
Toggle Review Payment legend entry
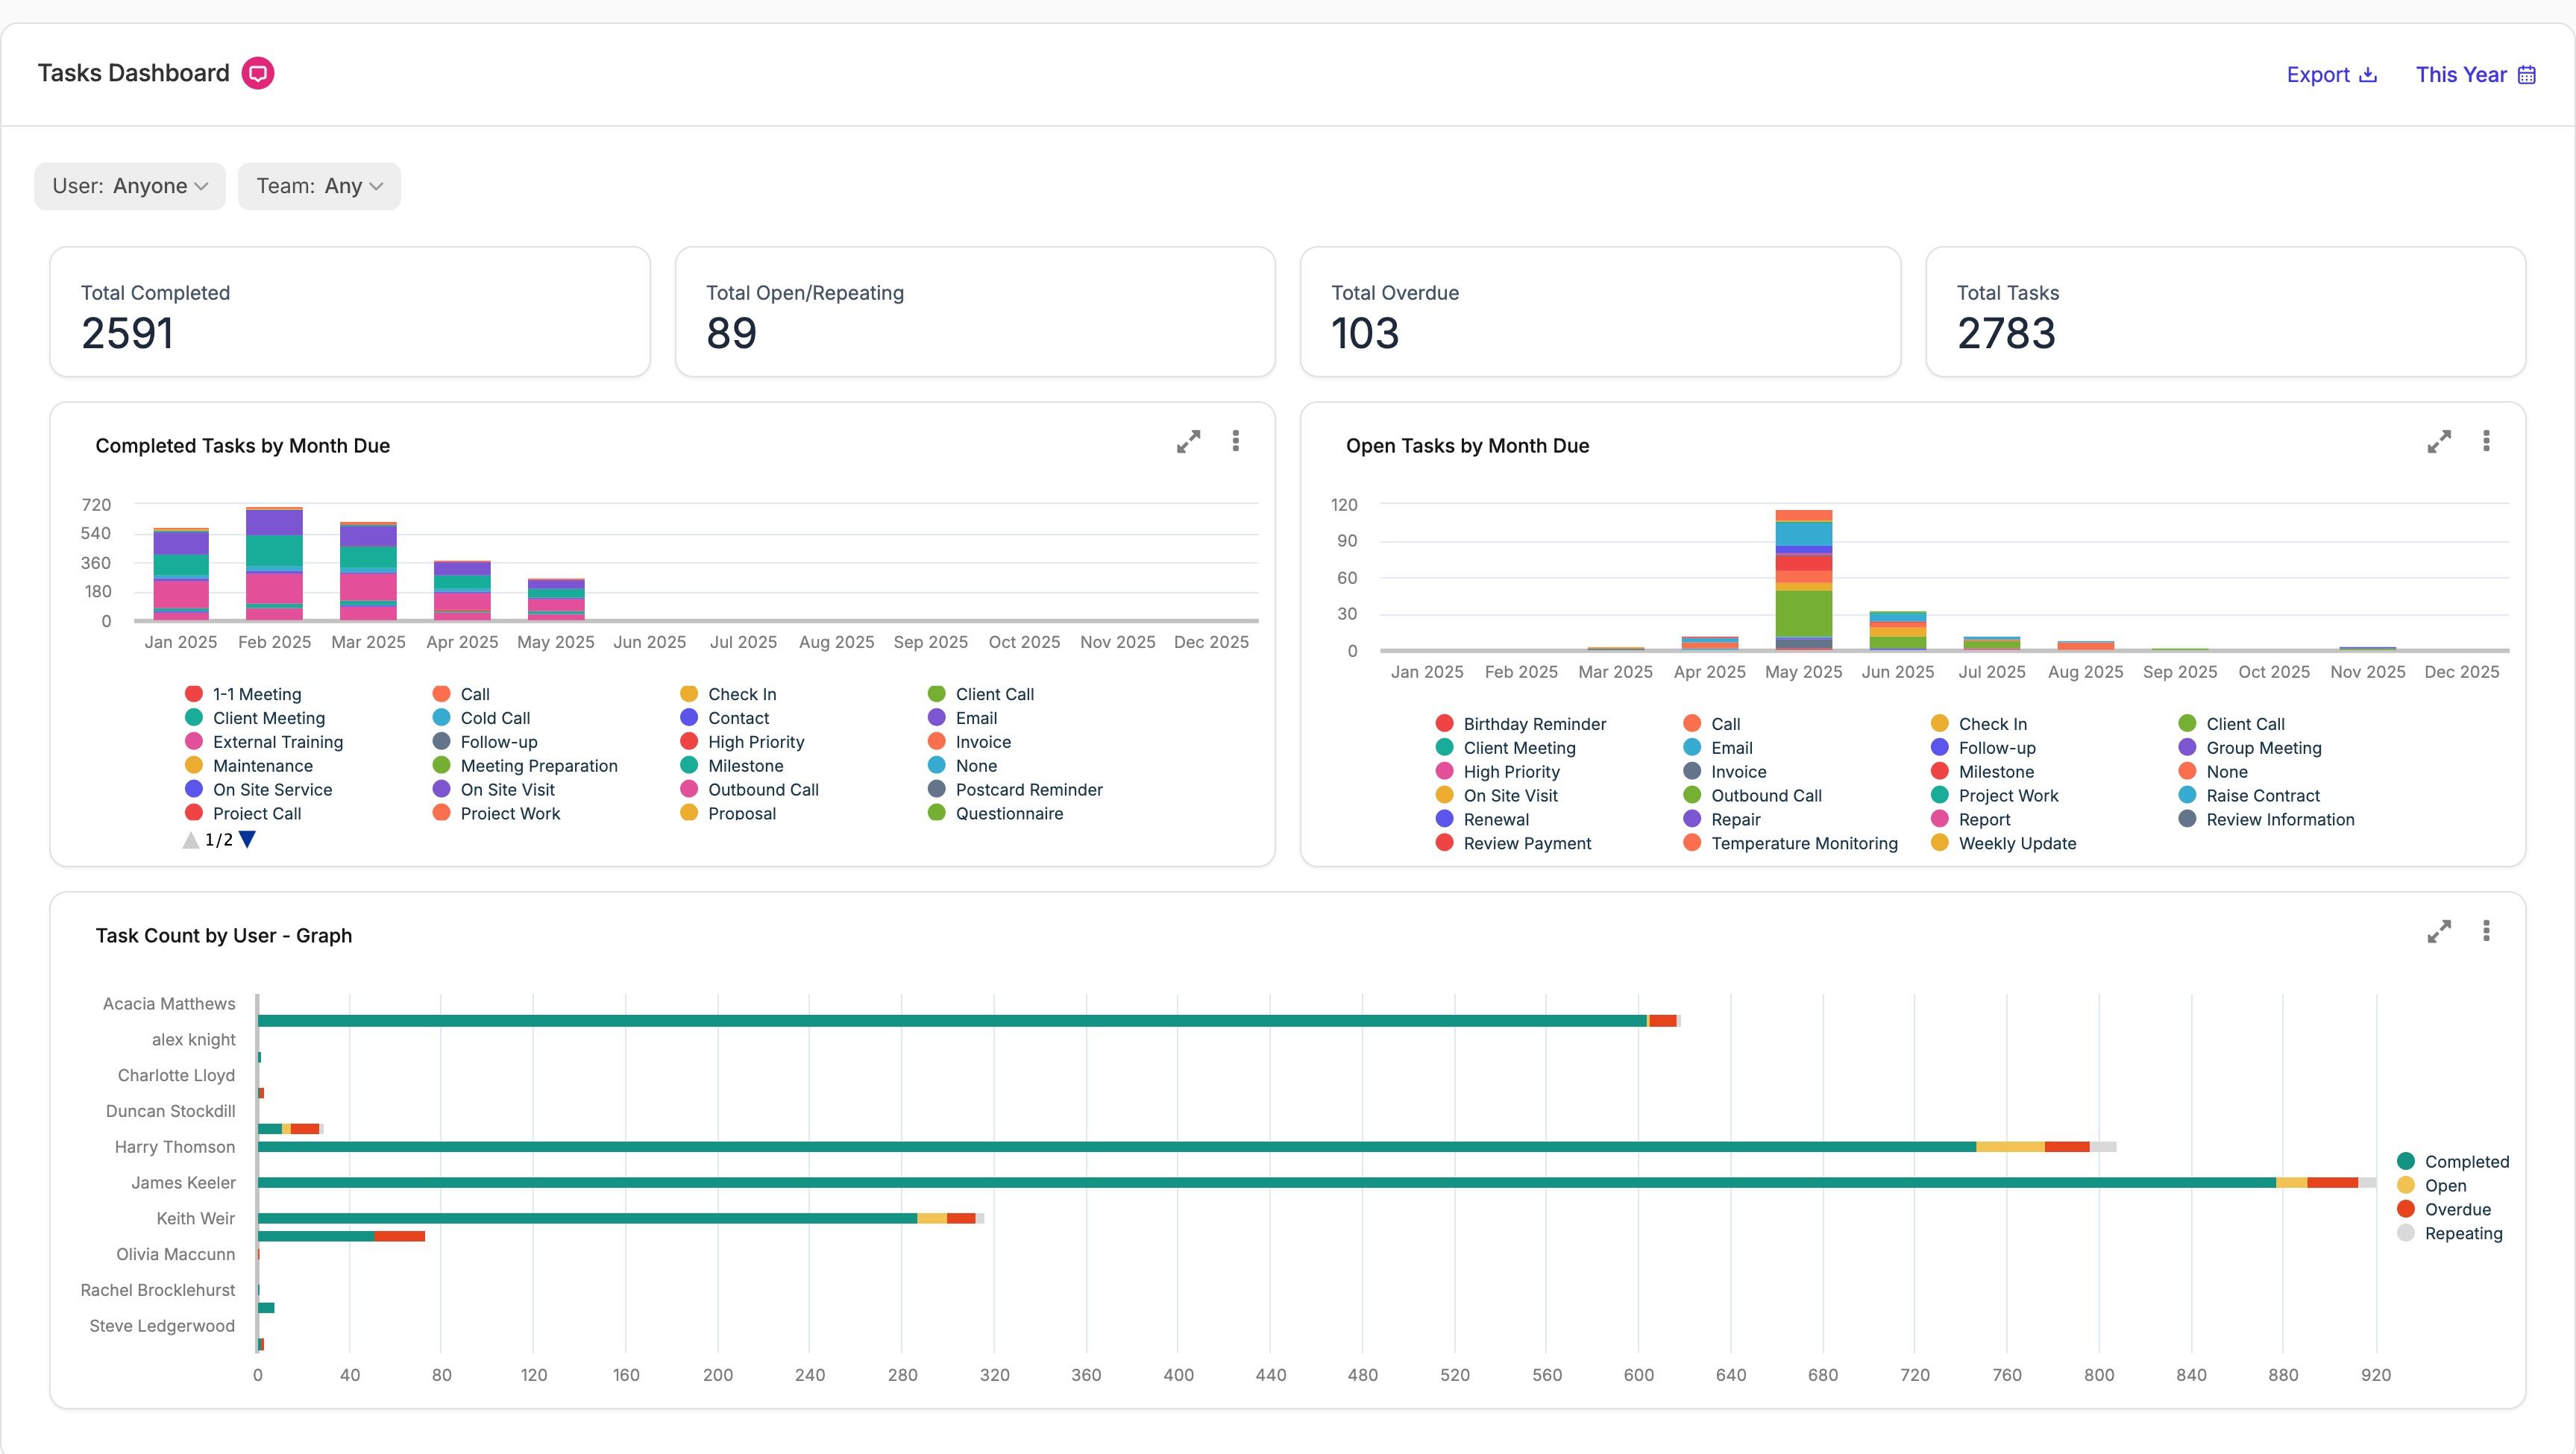click(x=1513, y=843)
